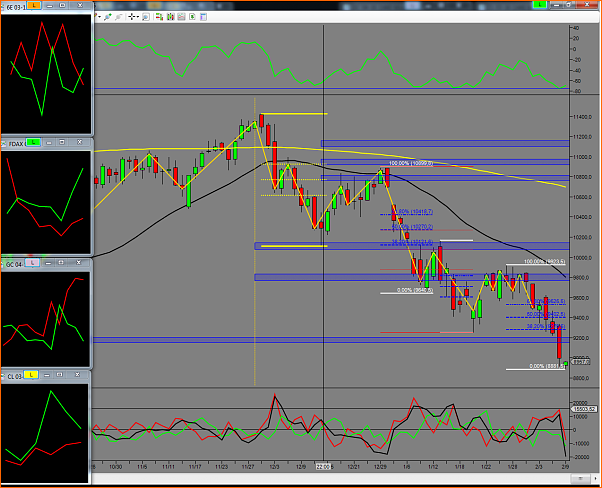Screen dimensions: 602x488
Task: Click the 11000.0 price axis label
Action: (x=581, y=157)
